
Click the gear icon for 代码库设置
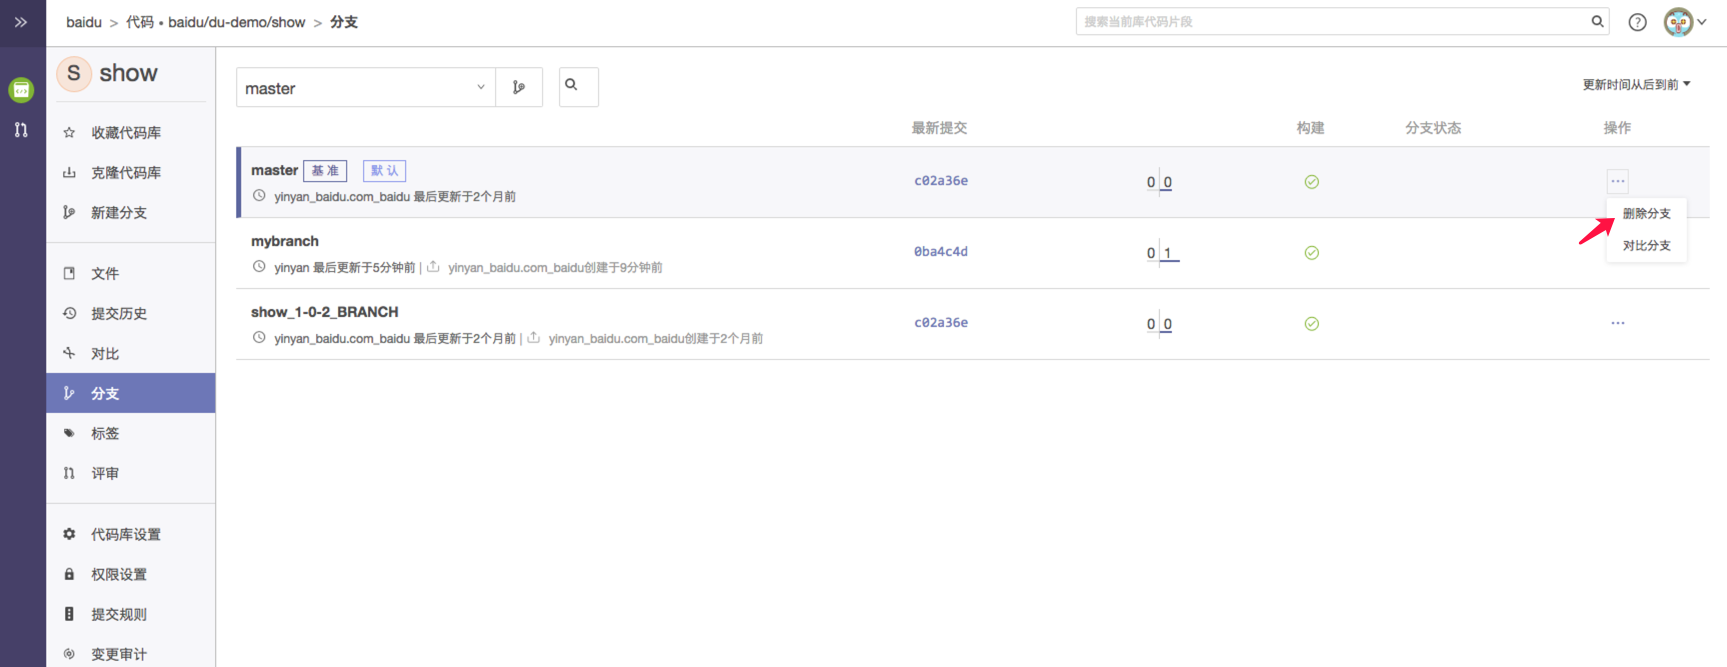click(x=69, y=534)
